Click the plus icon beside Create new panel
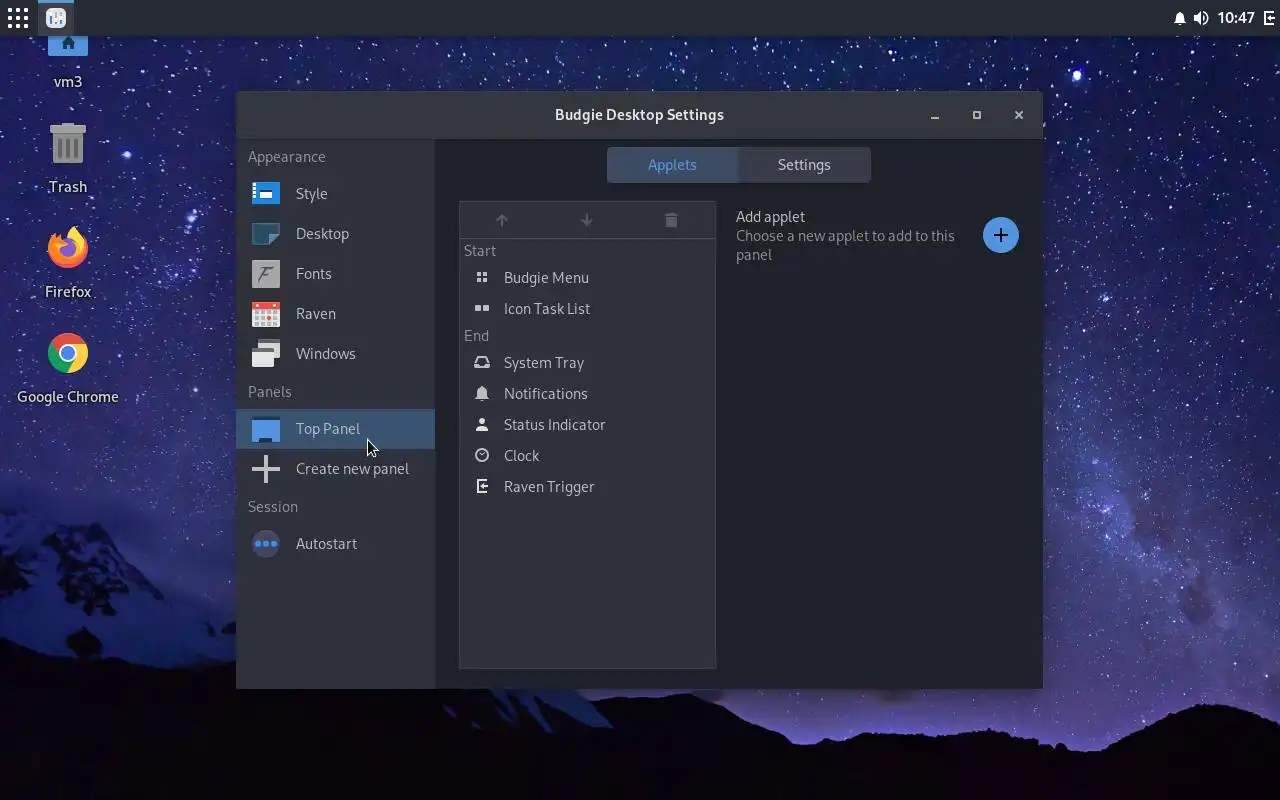Viewport: 1280px width, 800px height. click(x=266, y=468)
